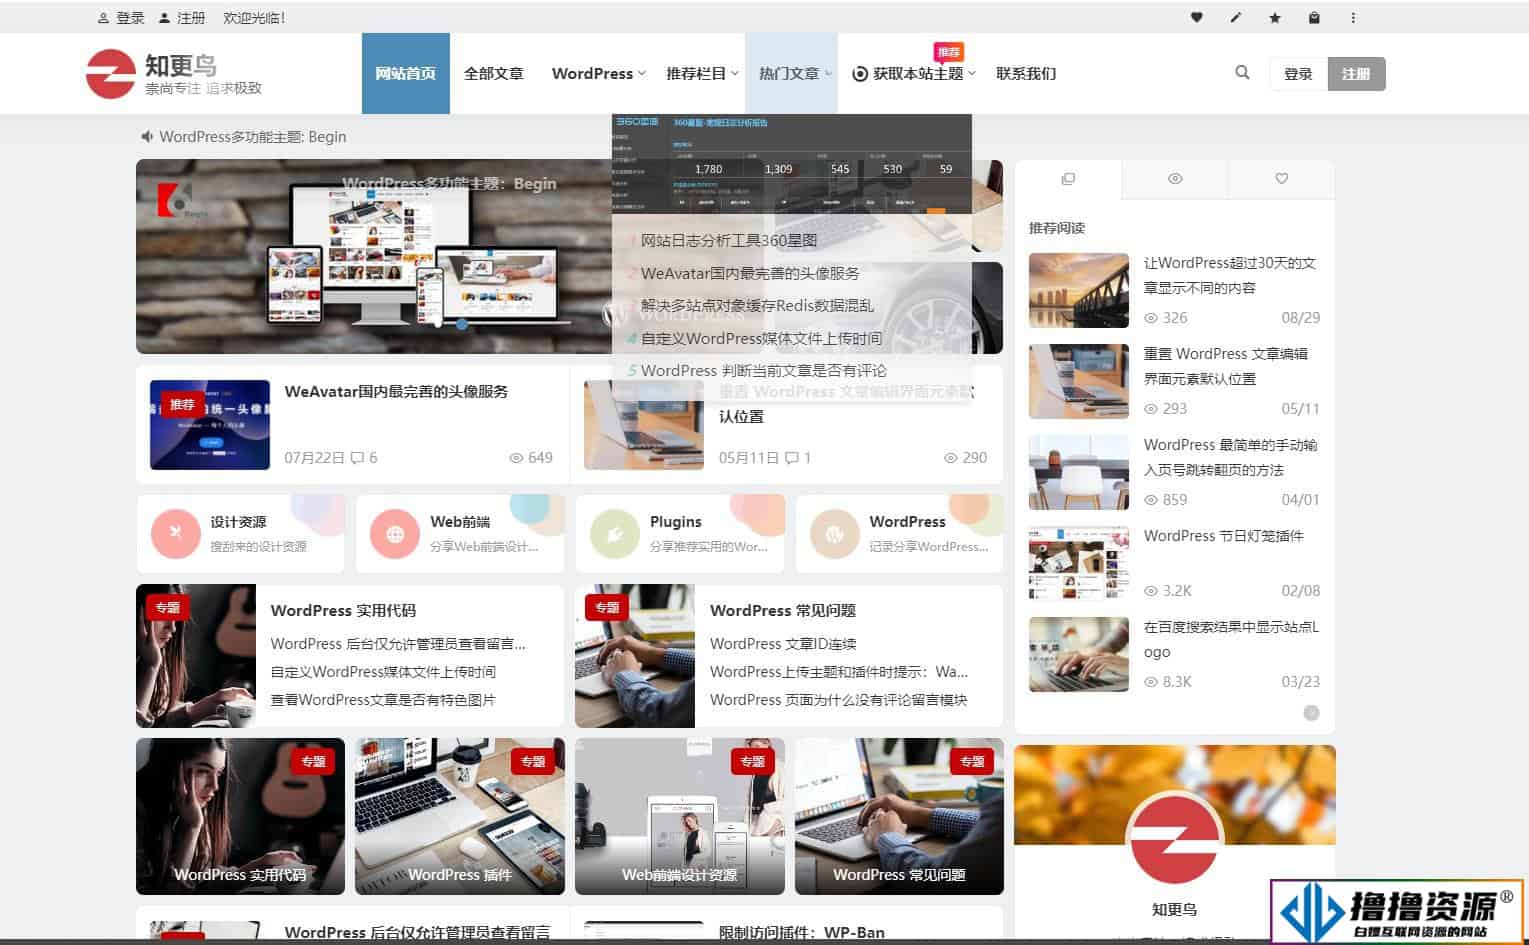The image size is (1529, 945).
Task: Click the heart icon in top bar
Action: (x=1196, y=18)
